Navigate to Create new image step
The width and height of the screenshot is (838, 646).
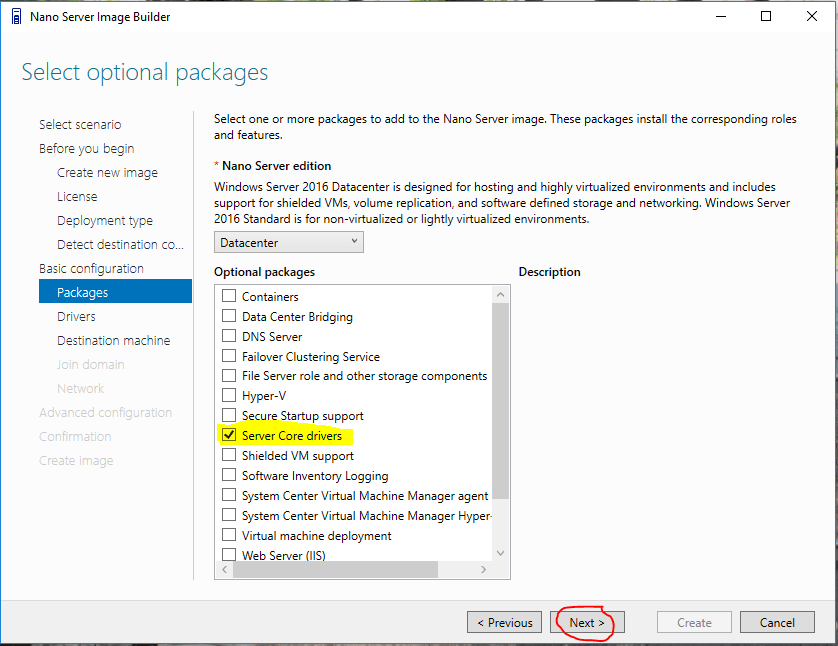pyautogui.click(x=107, y=173)
